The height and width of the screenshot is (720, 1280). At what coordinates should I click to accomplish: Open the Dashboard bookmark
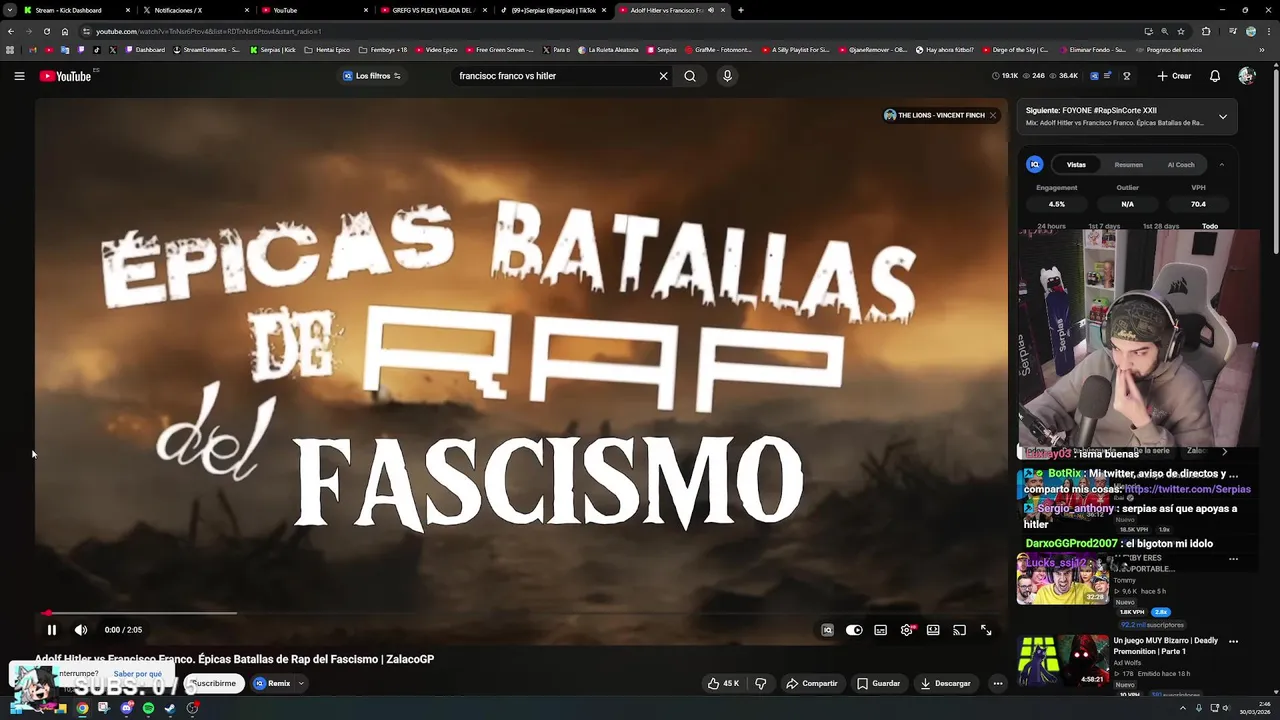(x=145, y=50)
